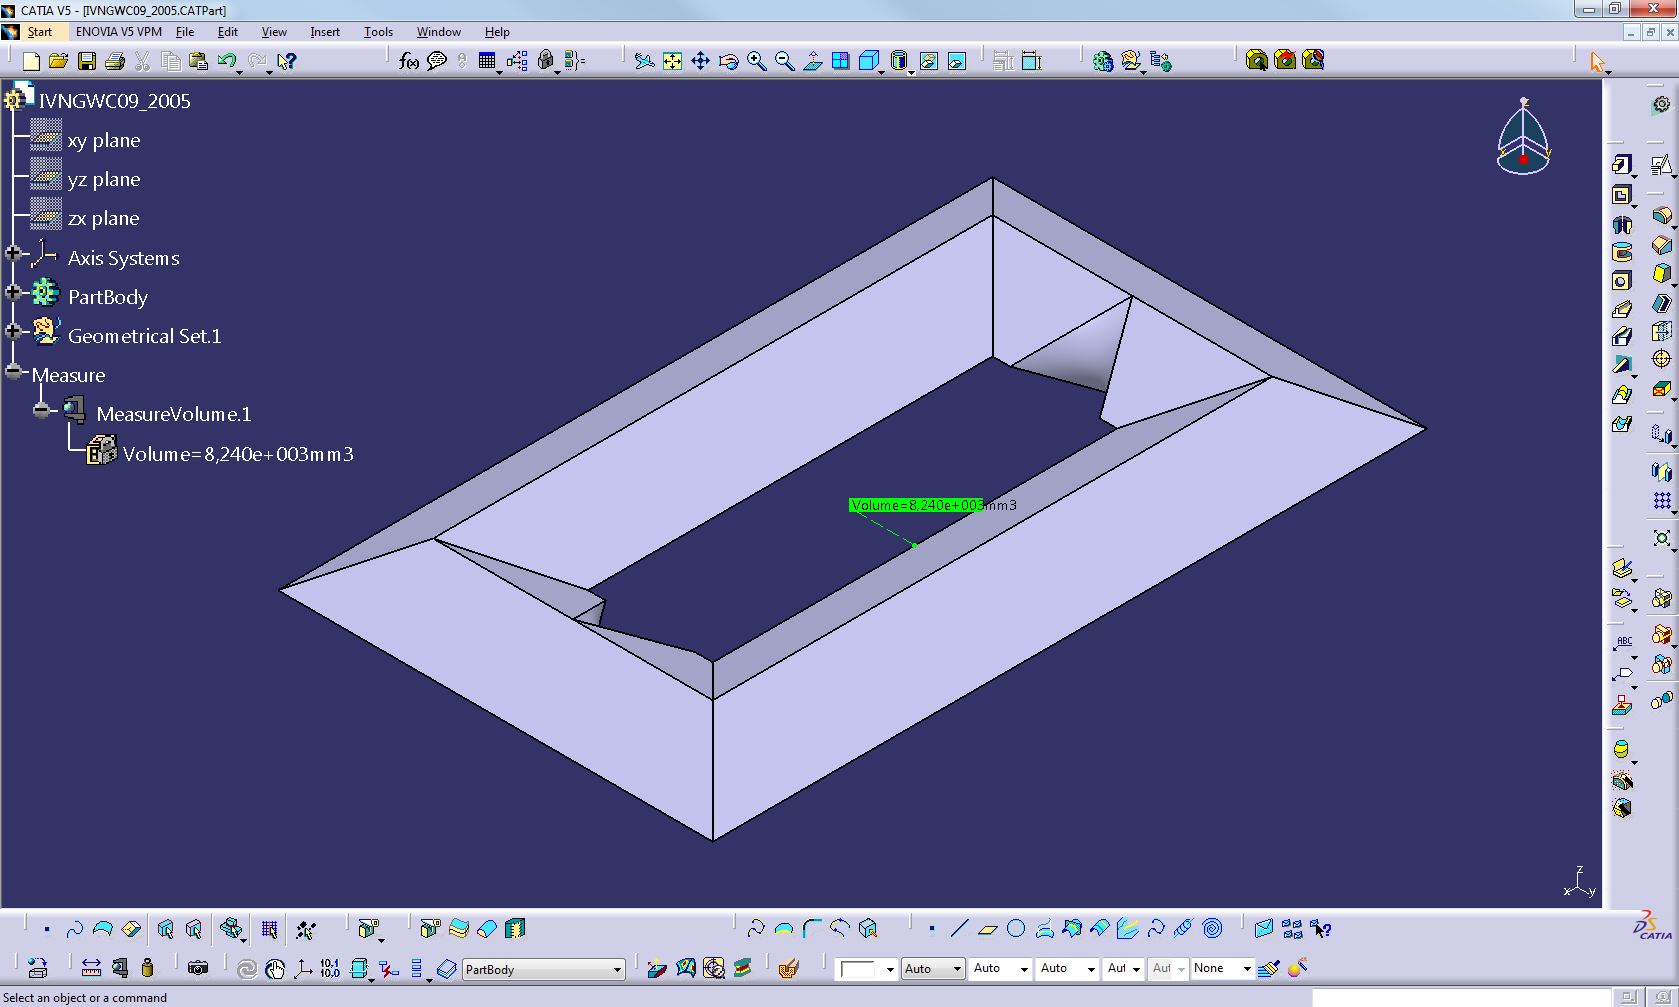
Task: Click the rectangular pattern grid icon
Action: 1661,500
